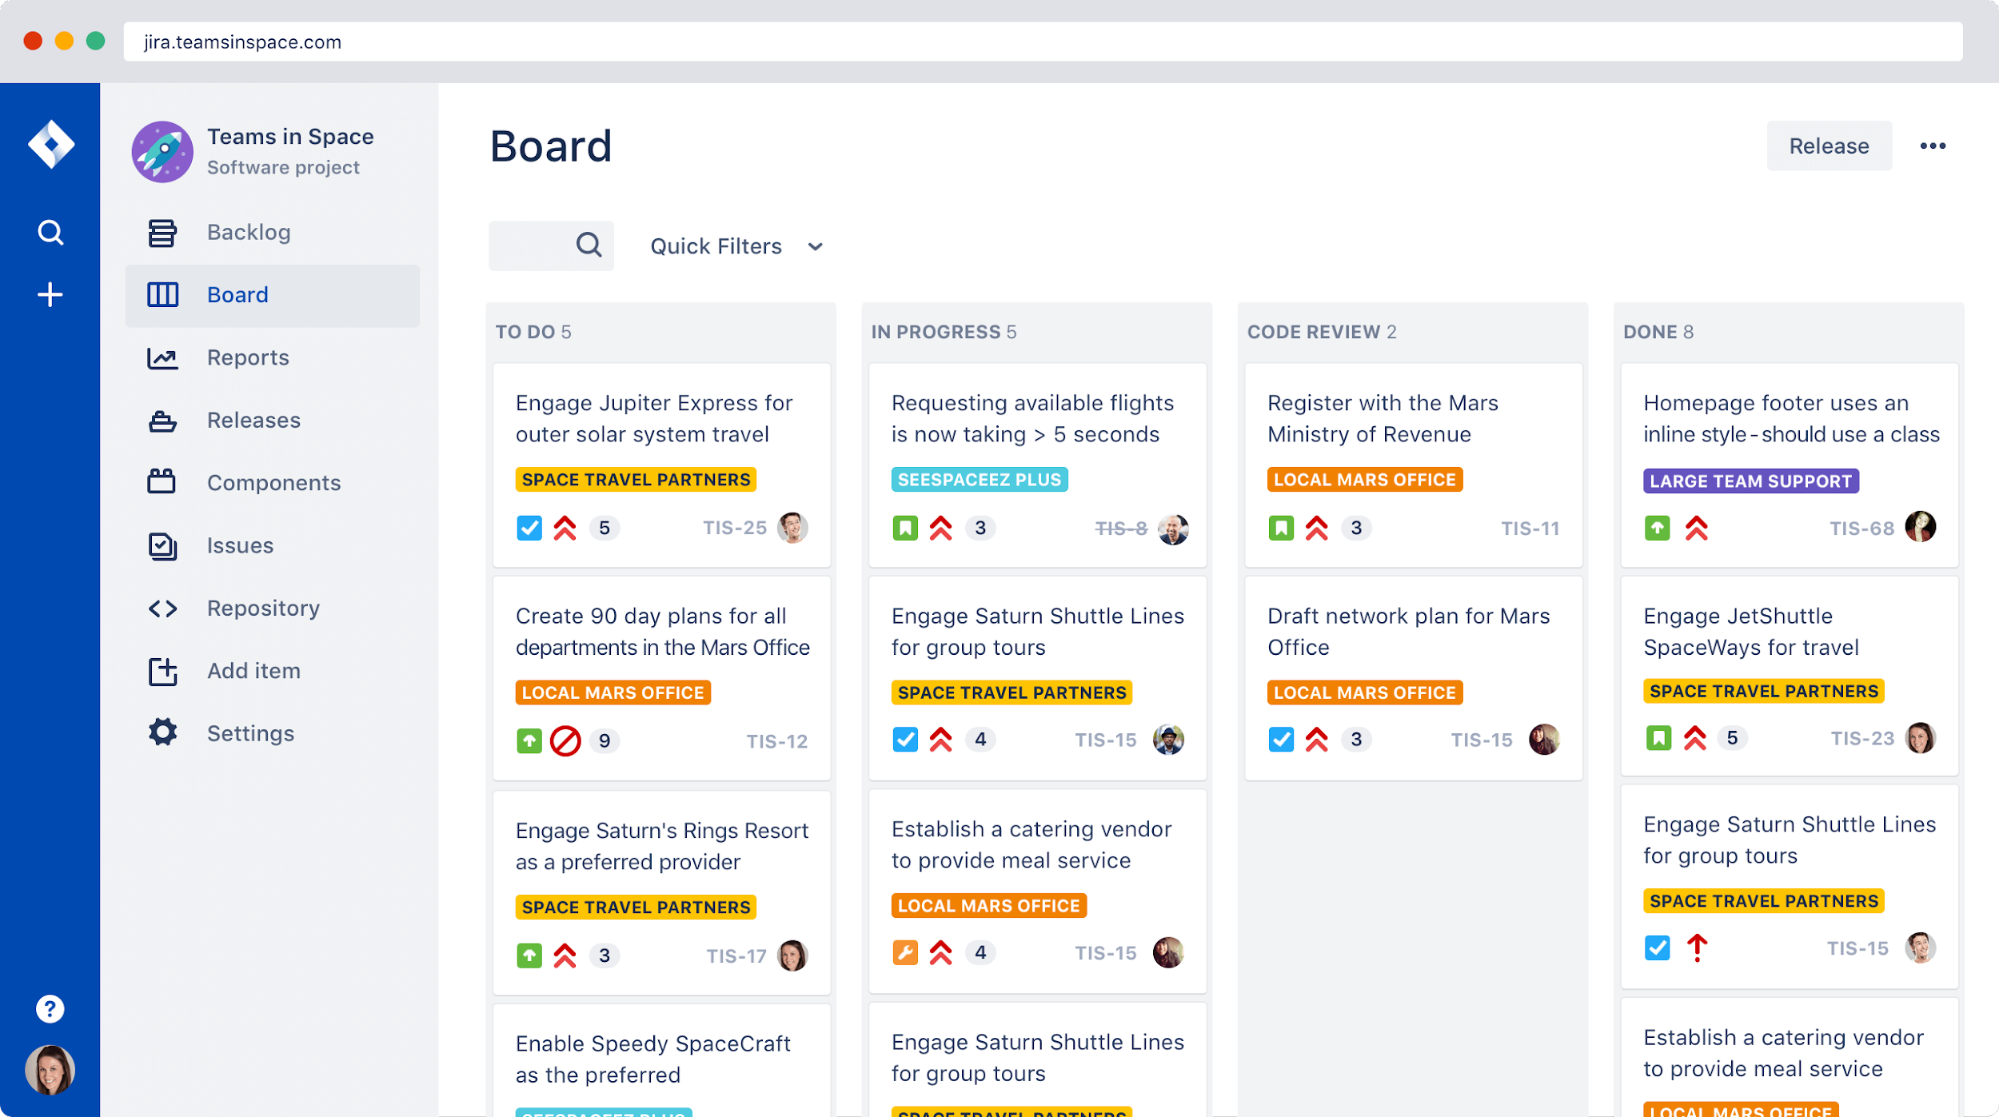Click the plus Create button
The width and height of the screenshot is (1999, 1118).
pyautogui.click(x=49, y=294)
